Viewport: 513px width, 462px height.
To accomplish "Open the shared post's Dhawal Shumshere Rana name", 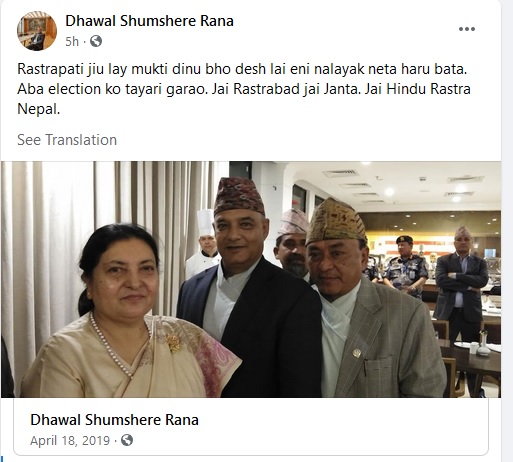I will click(114, 420).
